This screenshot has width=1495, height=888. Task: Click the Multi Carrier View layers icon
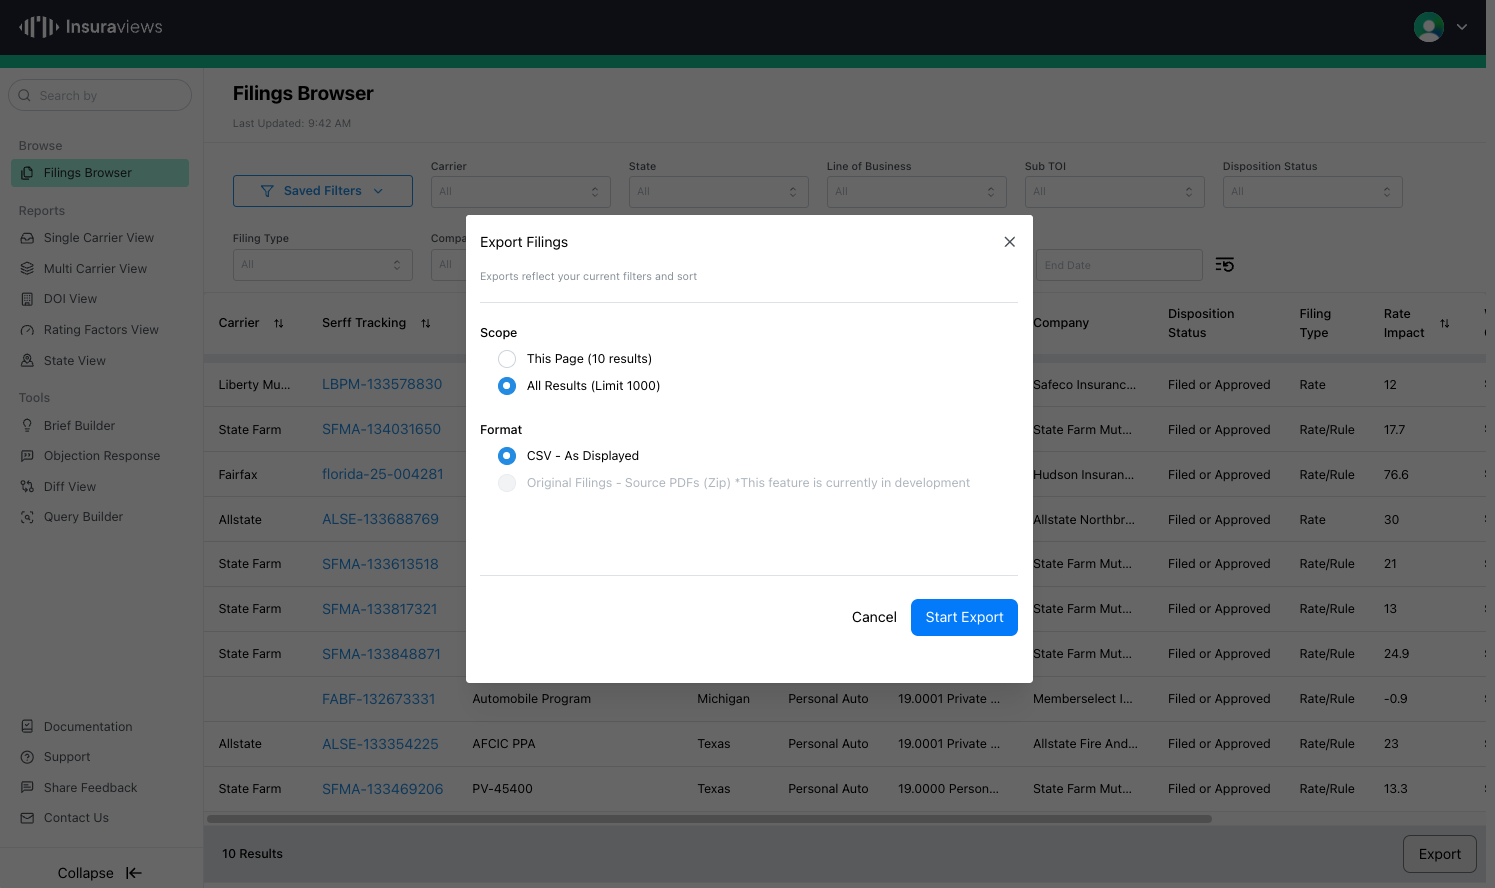27,269
